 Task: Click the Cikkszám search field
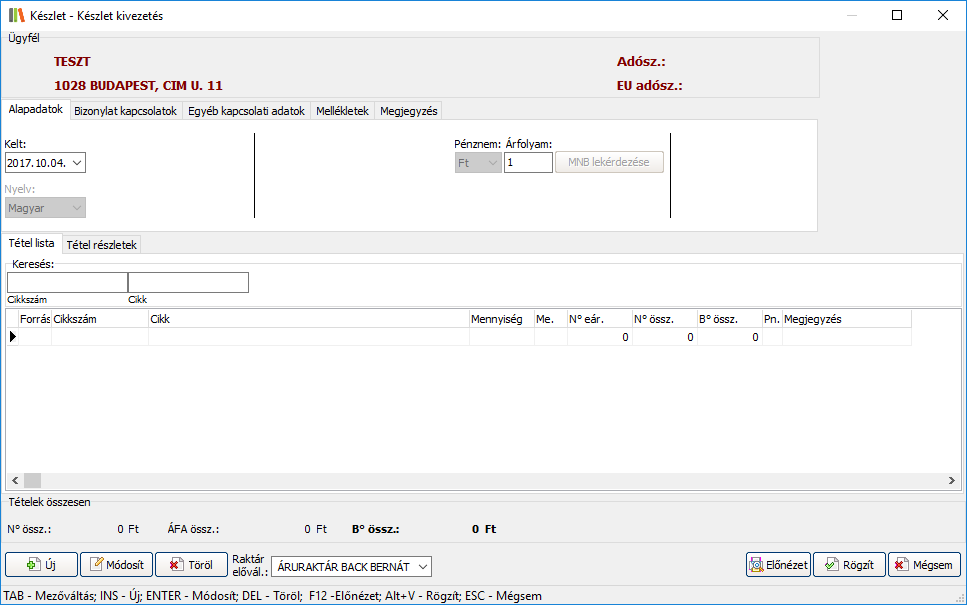coord(67,283)
